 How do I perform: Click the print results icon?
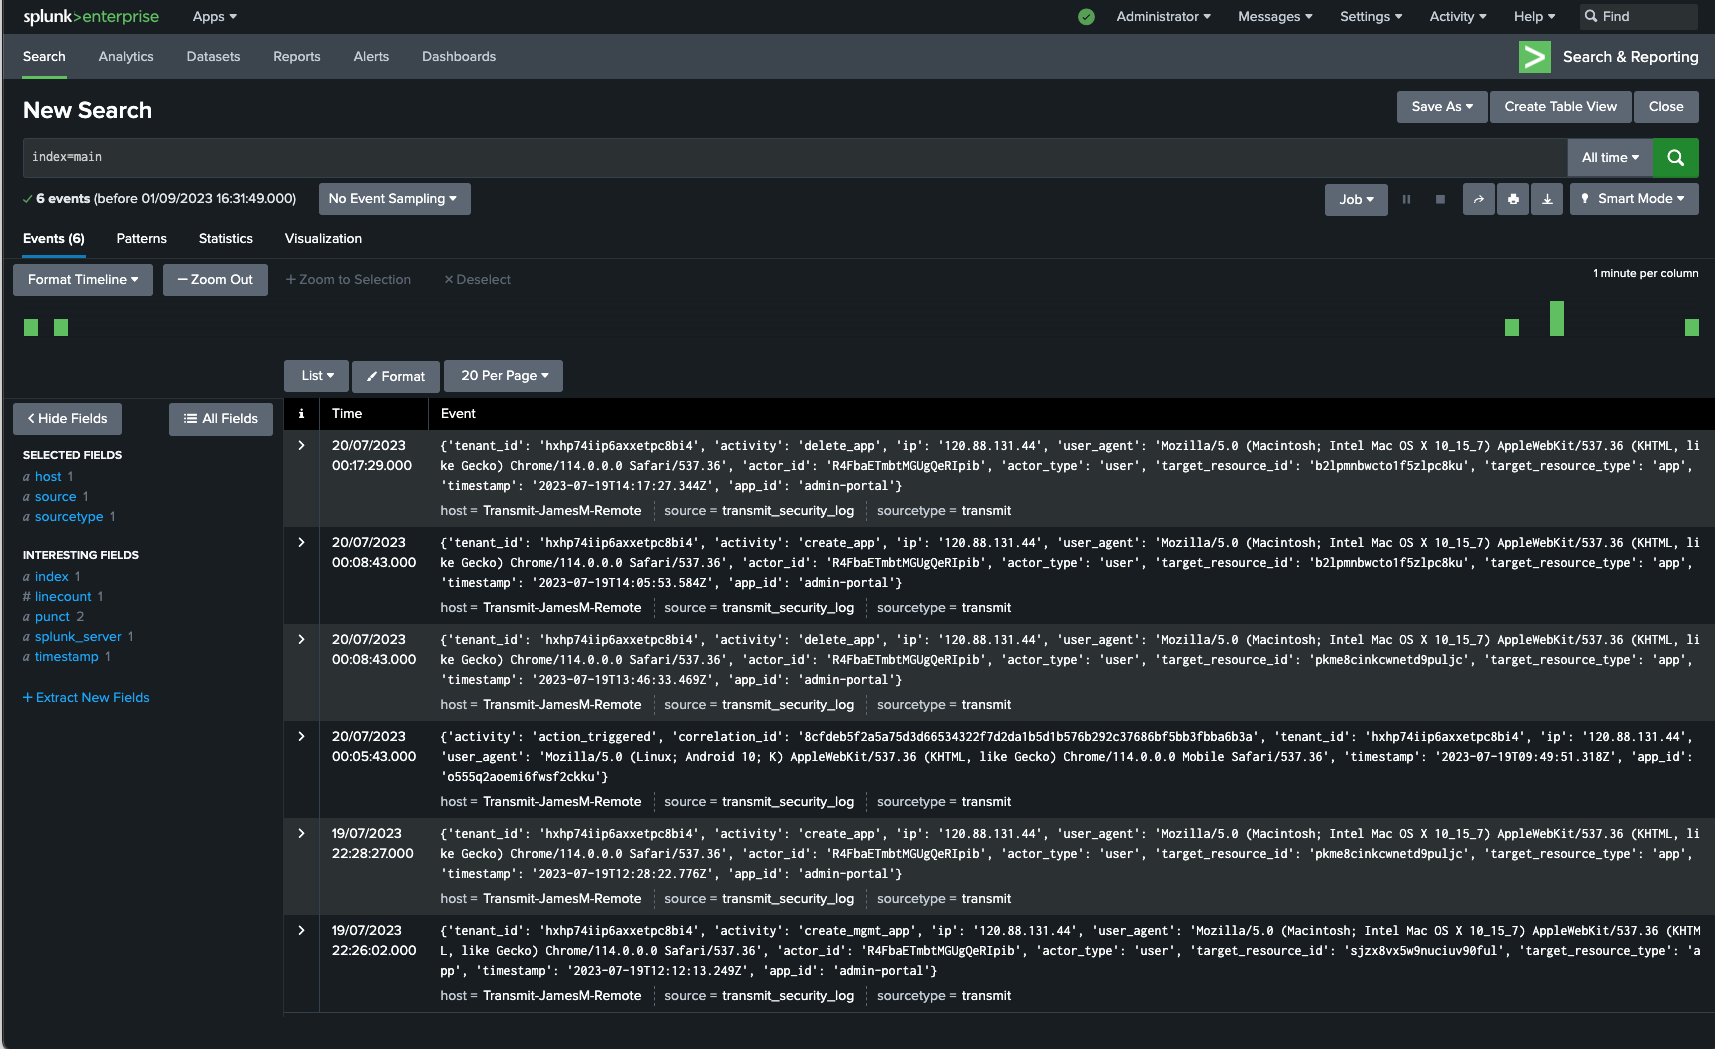pos(1513,199)
